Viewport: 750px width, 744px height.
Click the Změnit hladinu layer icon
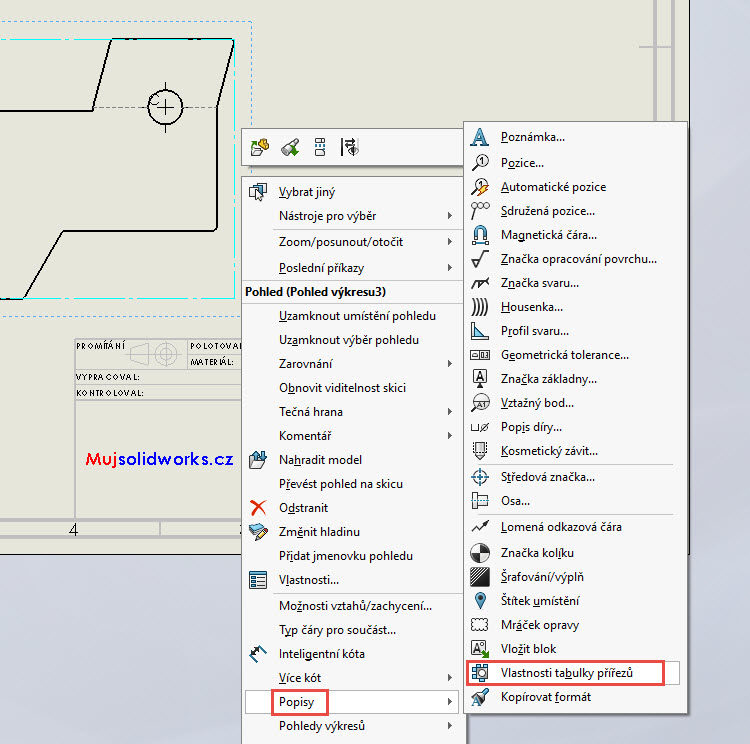click(x=258, y=532)
